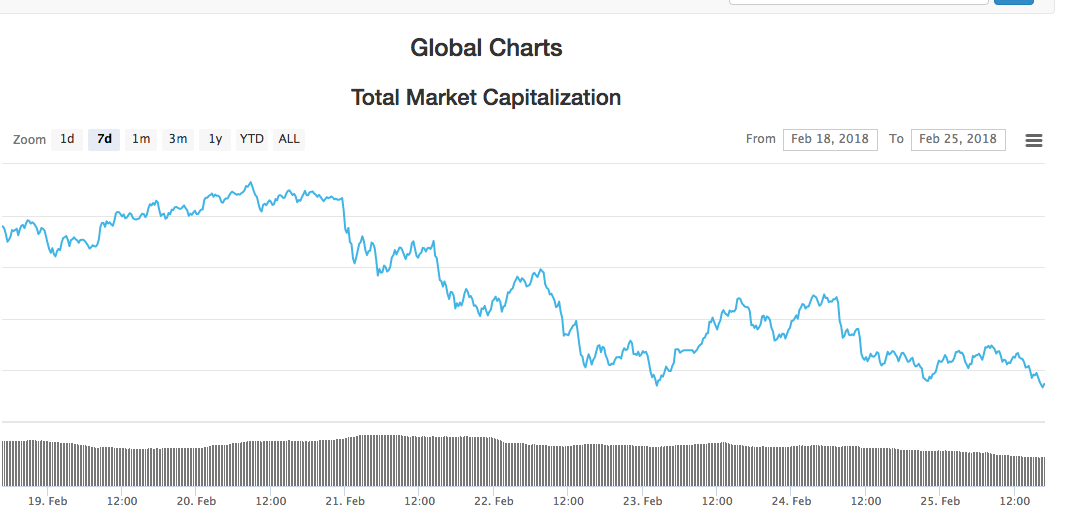Open the chart hamburger context menu

click(x=1034, y=140)
